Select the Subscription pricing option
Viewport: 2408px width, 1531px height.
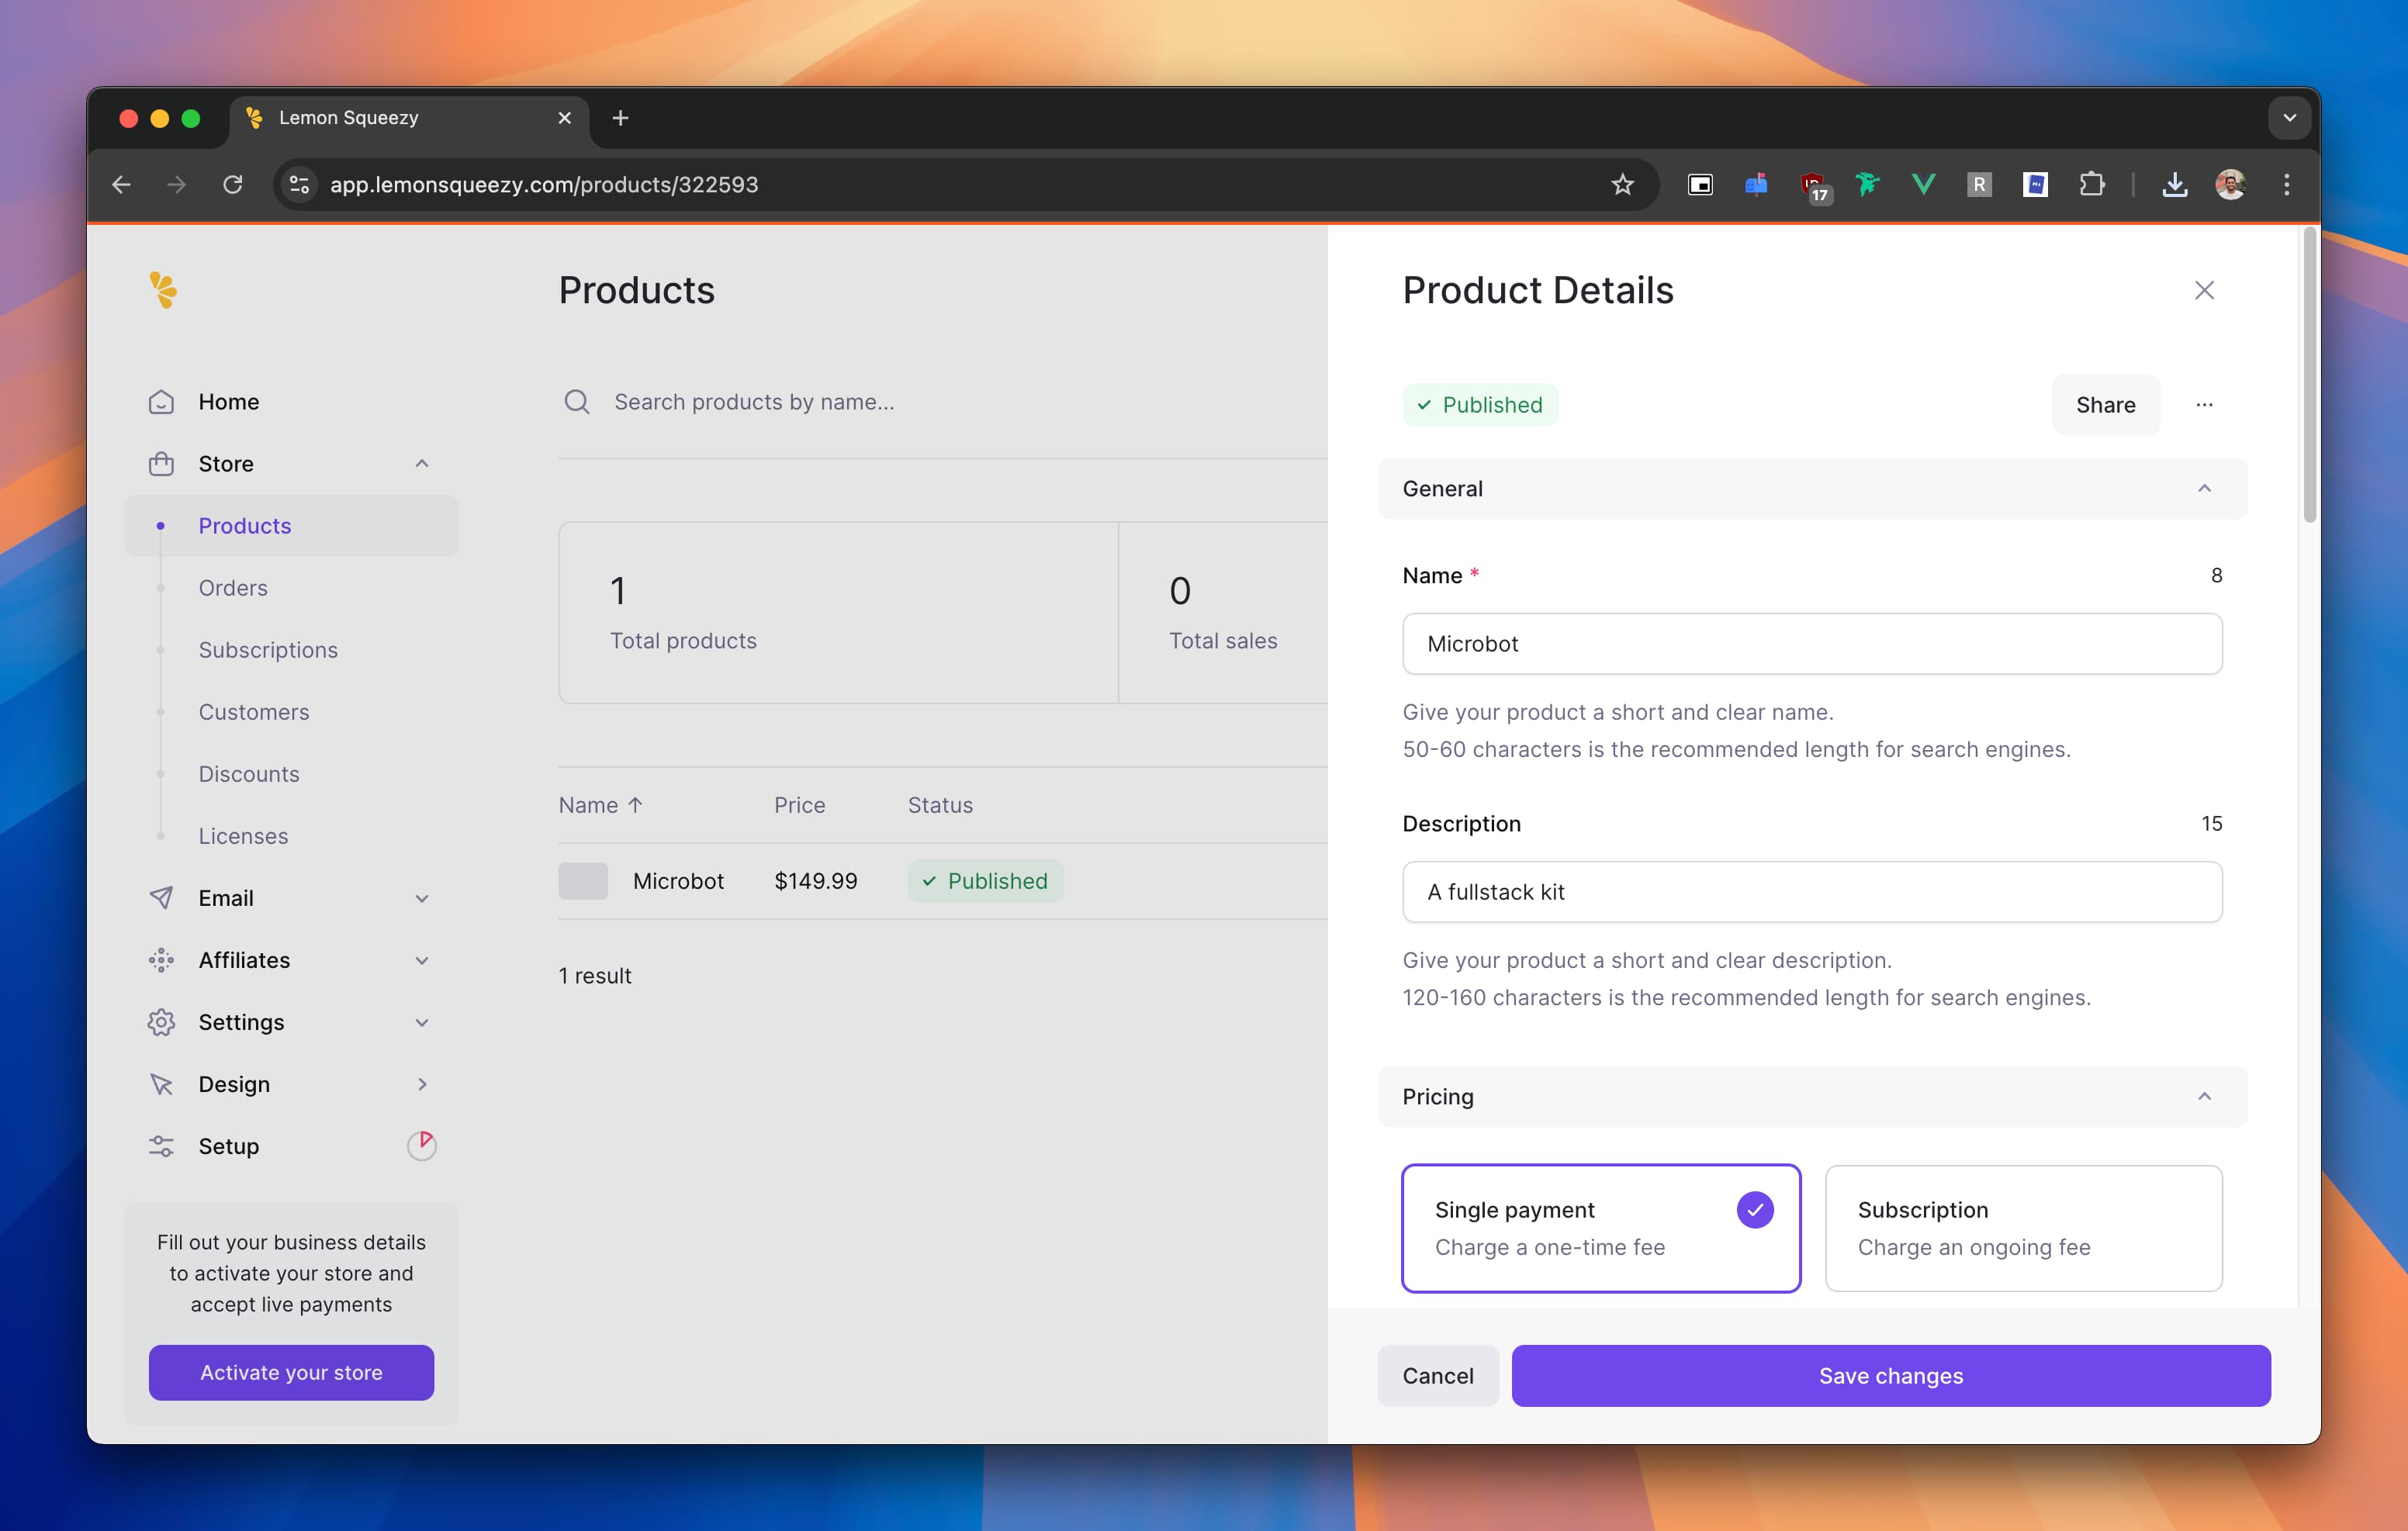(x=2023, y=1228)
